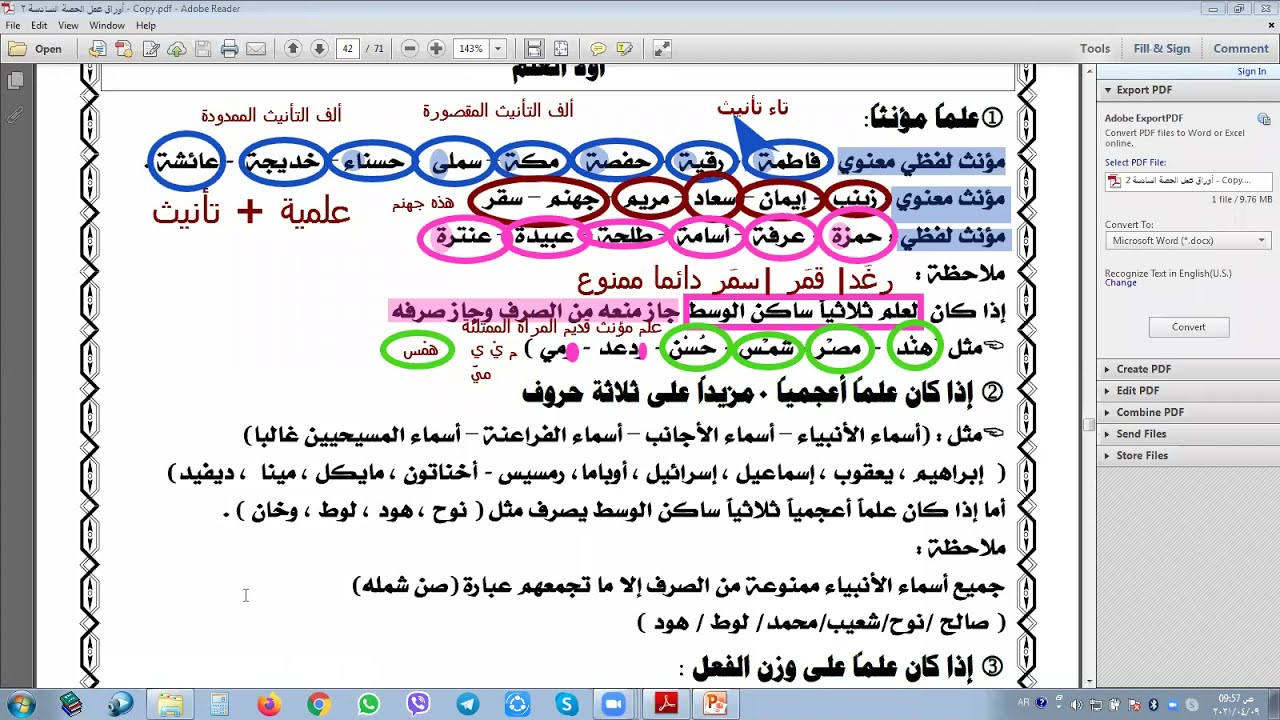The height and width of the screenshot is (720, 1280).
Task: Zoom in with the plus button
Action: [x=436, y=48]
